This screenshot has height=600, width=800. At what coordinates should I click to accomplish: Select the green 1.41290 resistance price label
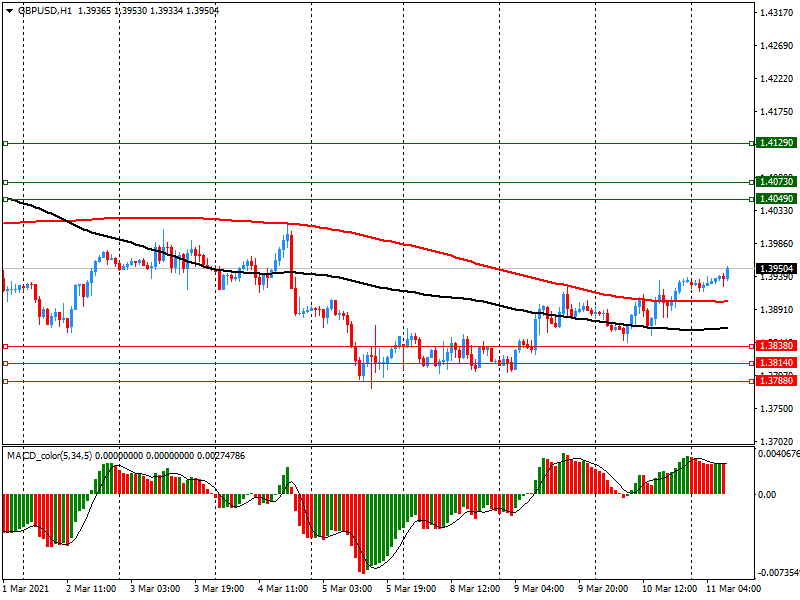777,143
